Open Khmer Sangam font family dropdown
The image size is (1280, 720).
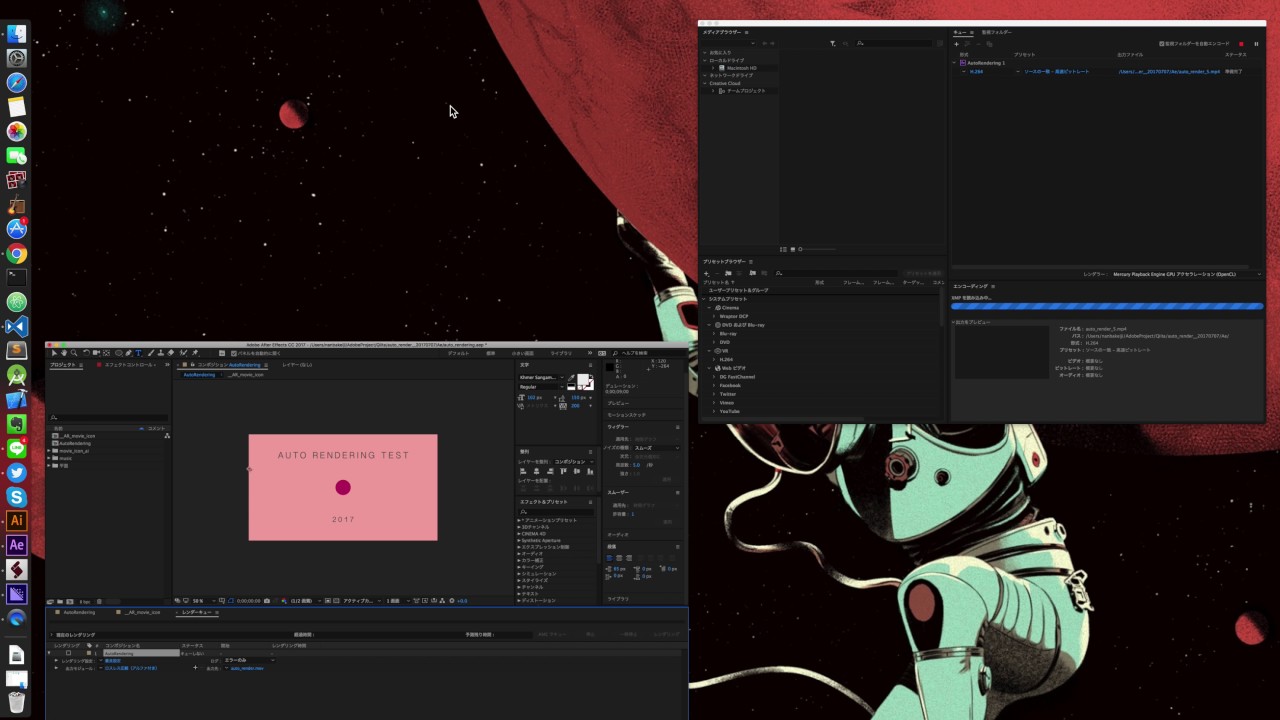(x=541, y=377)
